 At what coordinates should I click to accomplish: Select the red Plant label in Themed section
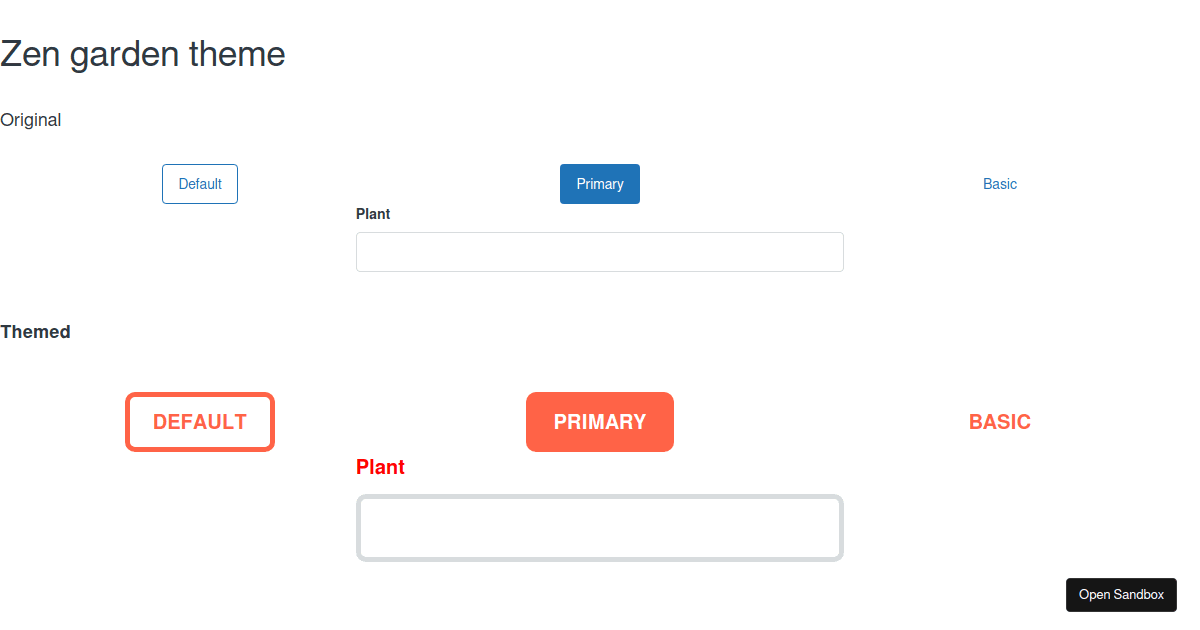380,466
